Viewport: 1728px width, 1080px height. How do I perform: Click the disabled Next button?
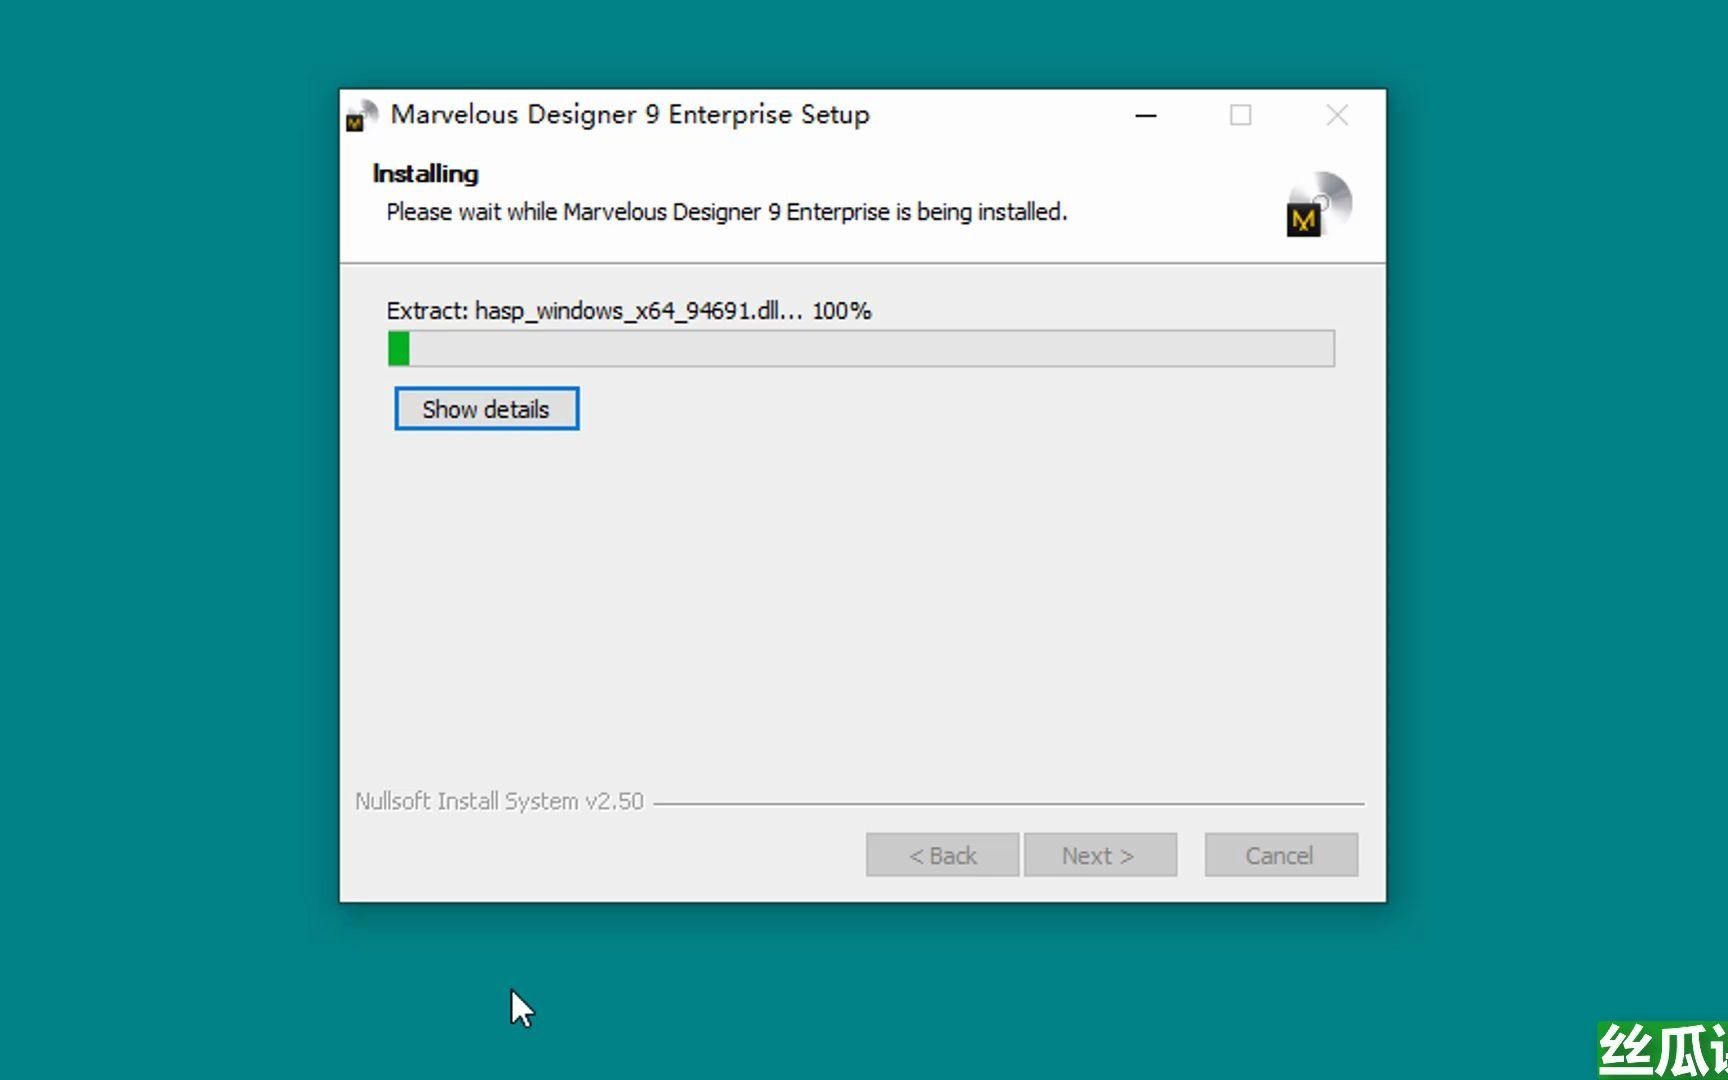point(1100,855)
